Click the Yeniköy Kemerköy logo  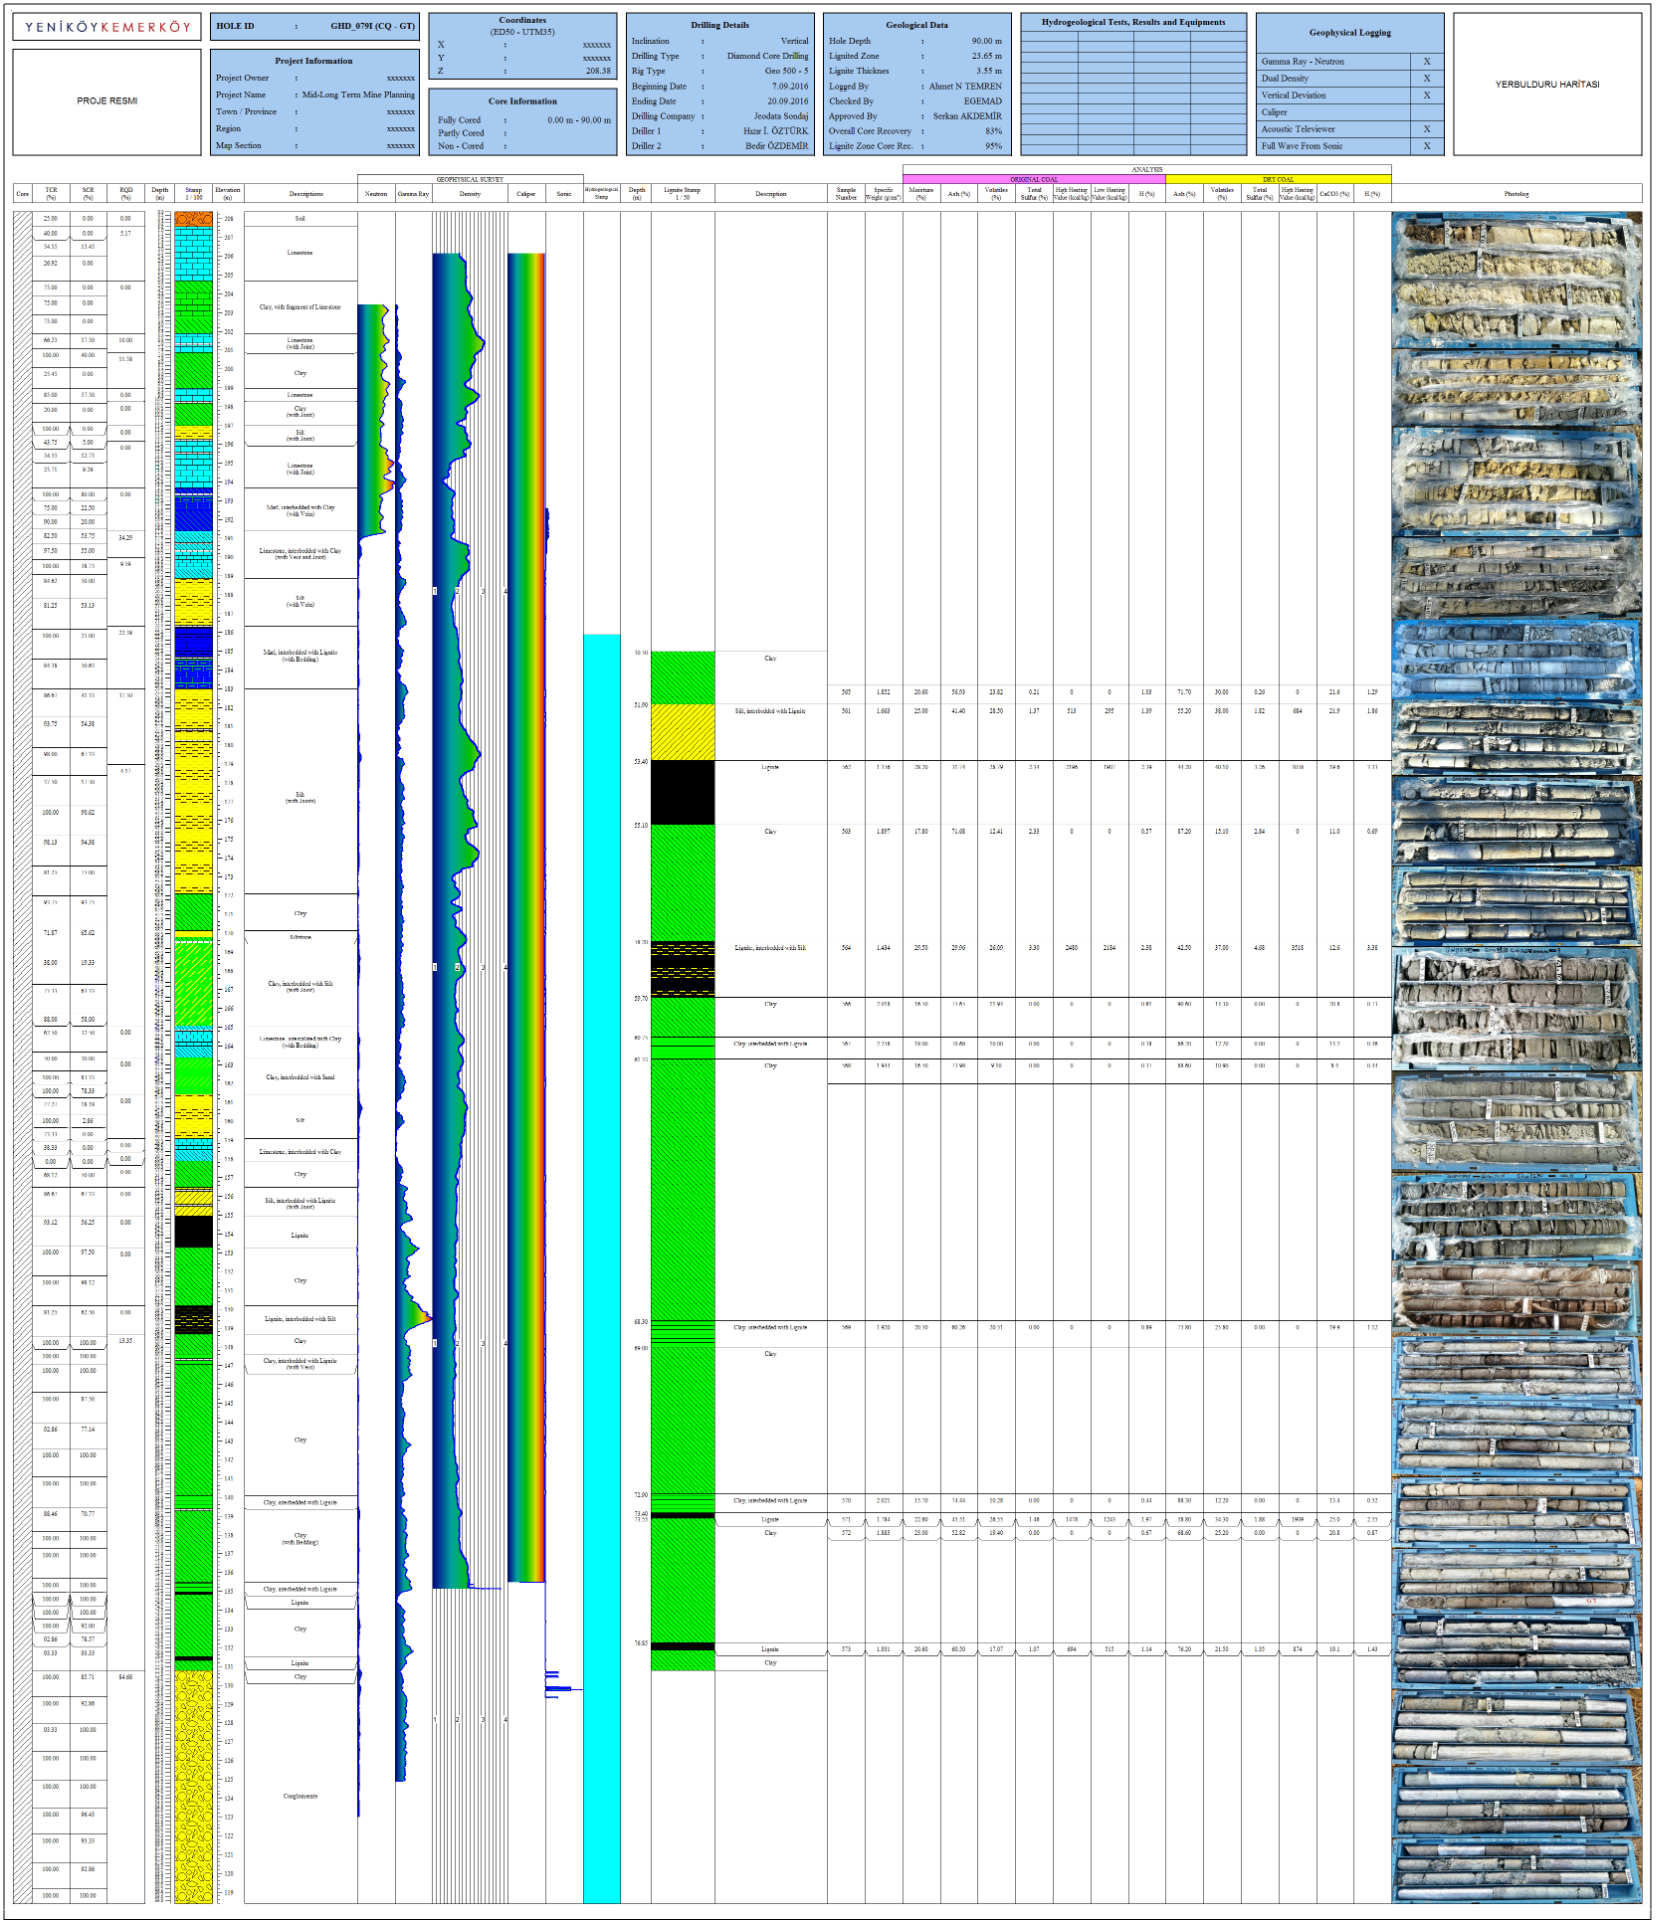tap(107, 27)
